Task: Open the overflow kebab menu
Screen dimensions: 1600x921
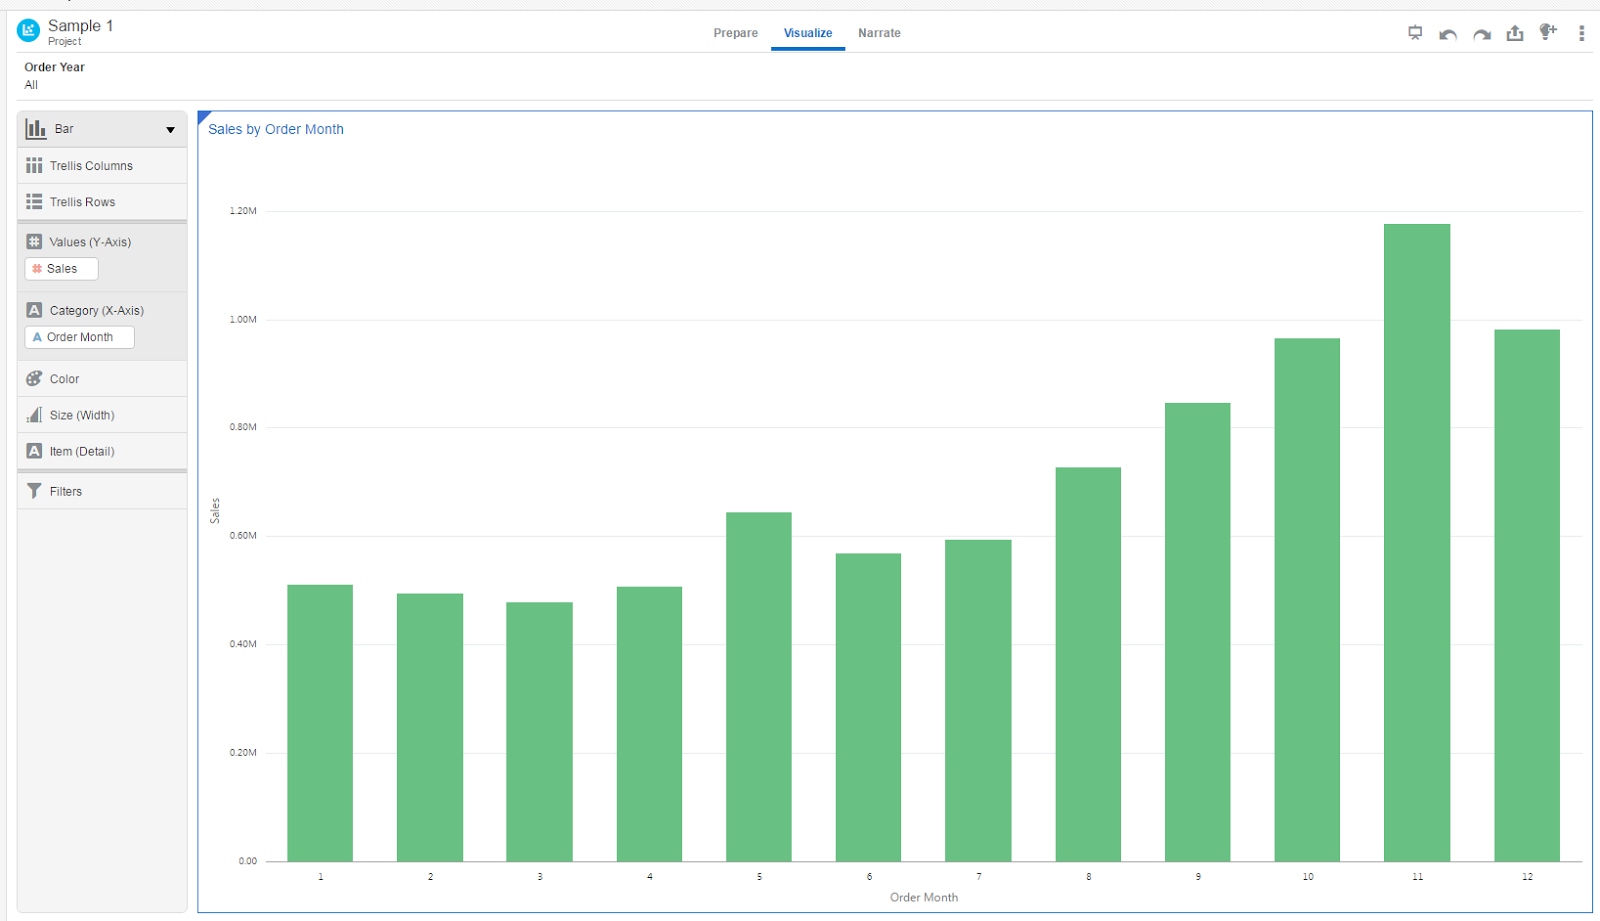Action: pyautogui.click(x=1582, y=33)
